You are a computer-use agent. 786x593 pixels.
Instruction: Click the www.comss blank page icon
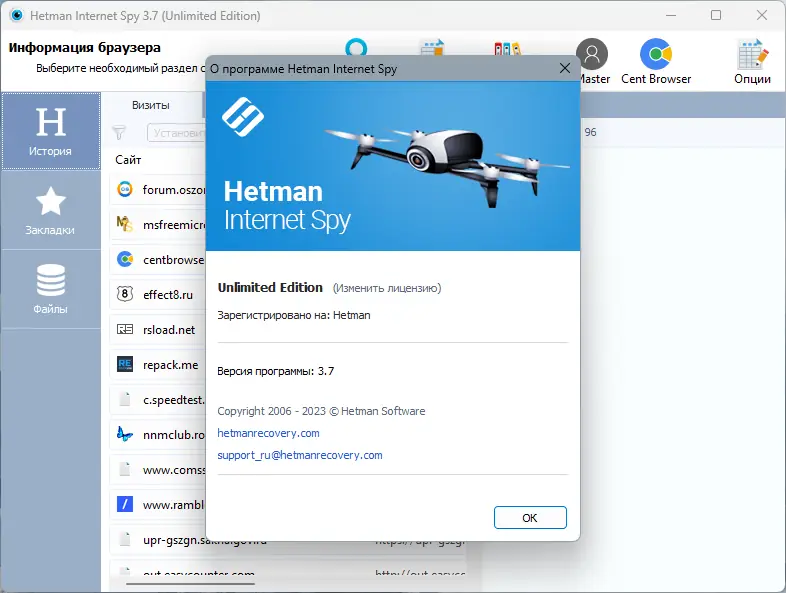[125, 469]
